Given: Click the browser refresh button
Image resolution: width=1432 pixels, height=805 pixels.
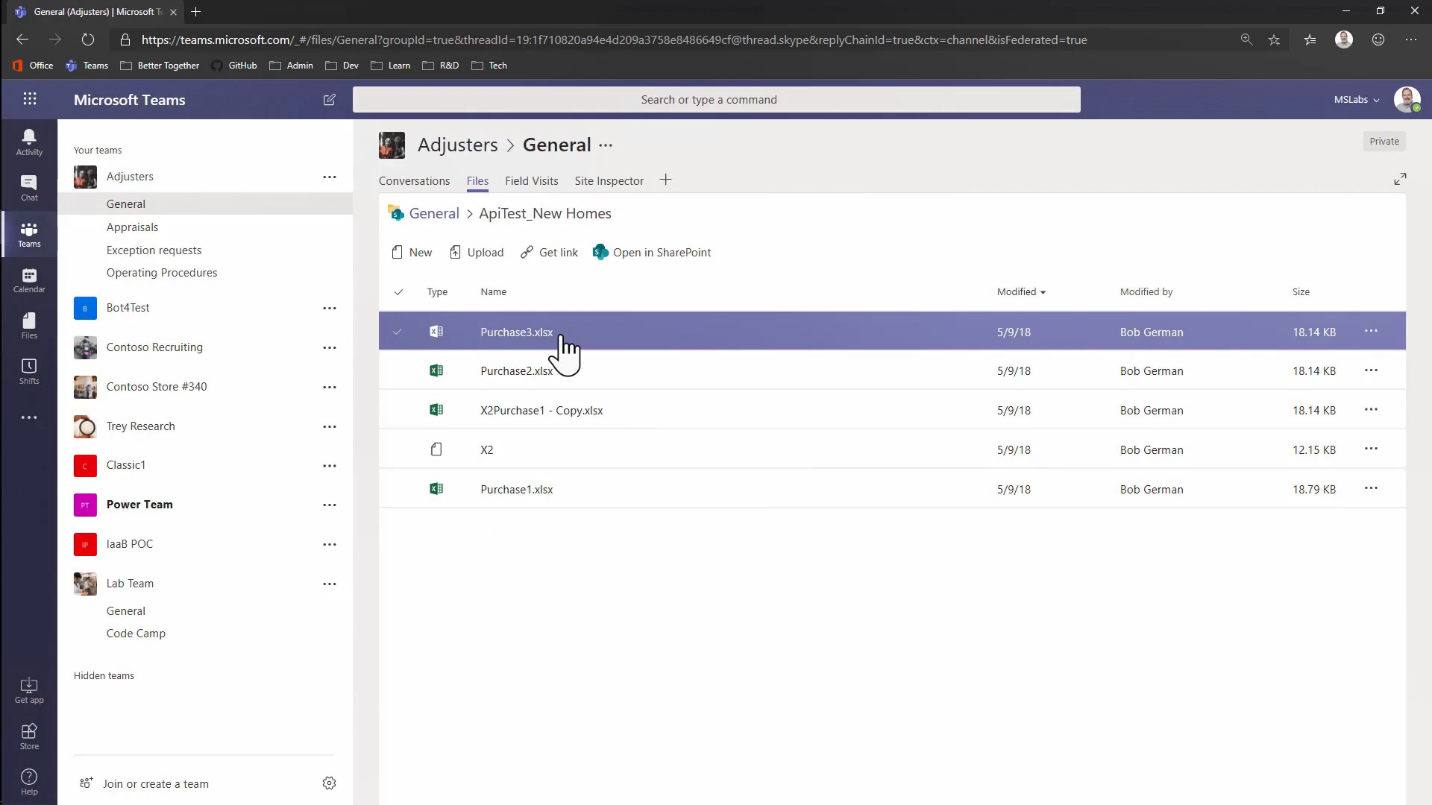Looking at the screenshot, I should click(x=88, y=40).
